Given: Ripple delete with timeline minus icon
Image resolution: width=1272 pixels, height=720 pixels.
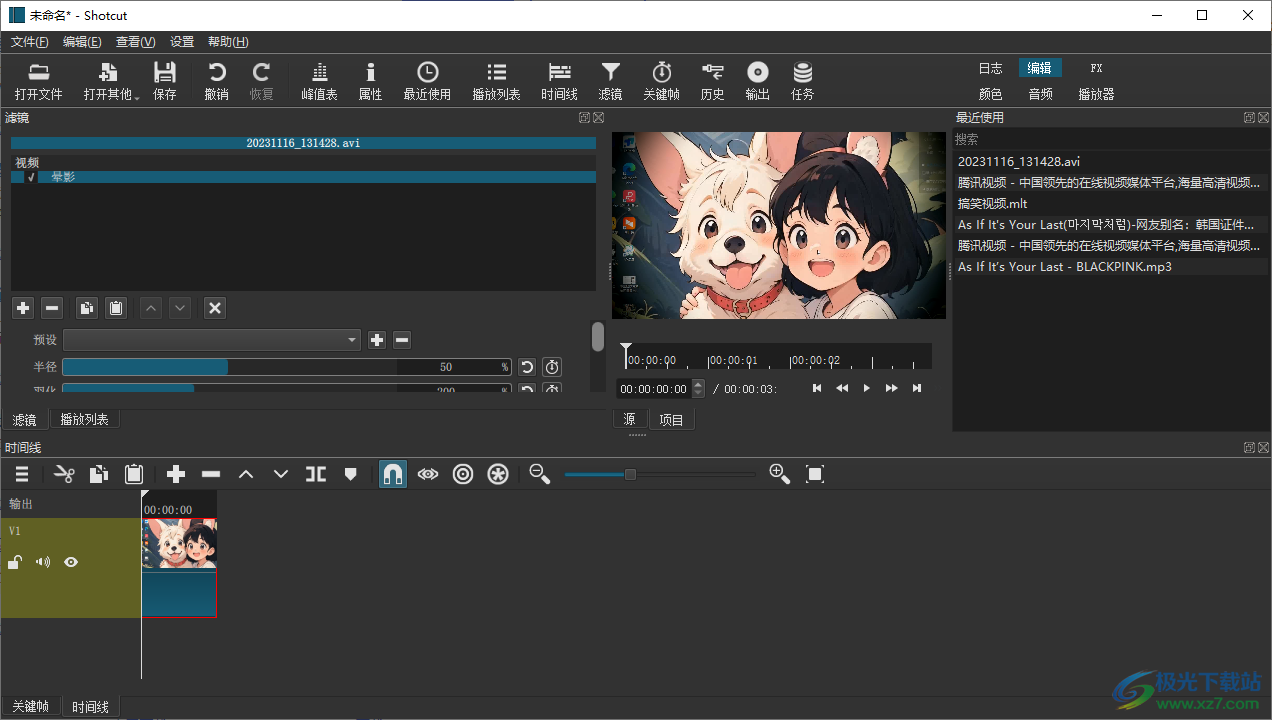Looking at the screenshot, I should pyautogui.click(x=211, y=474).
